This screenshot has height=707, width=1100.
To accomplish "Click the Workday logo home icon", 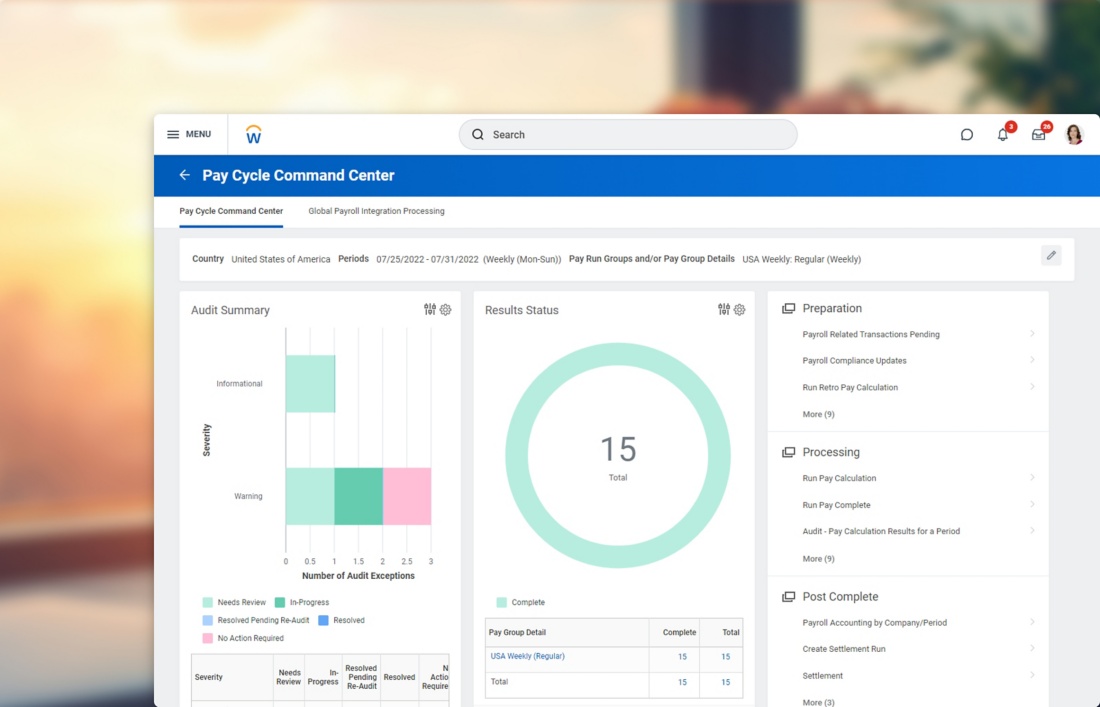I will point(253,134).
